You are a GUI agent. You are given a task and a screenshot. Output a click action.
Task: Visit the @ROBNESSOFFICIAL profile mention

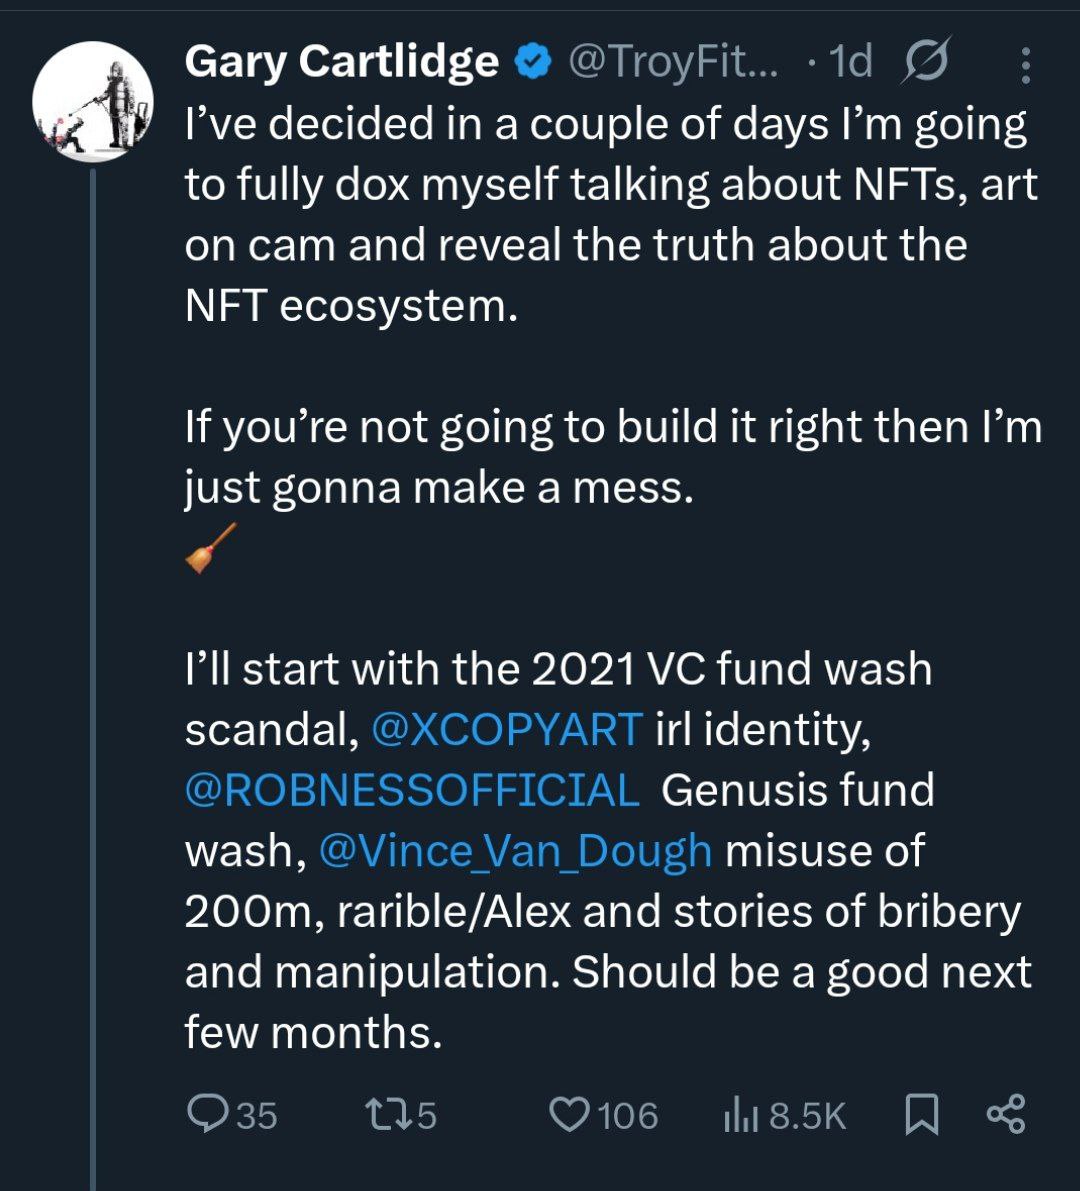click(412, 790)
